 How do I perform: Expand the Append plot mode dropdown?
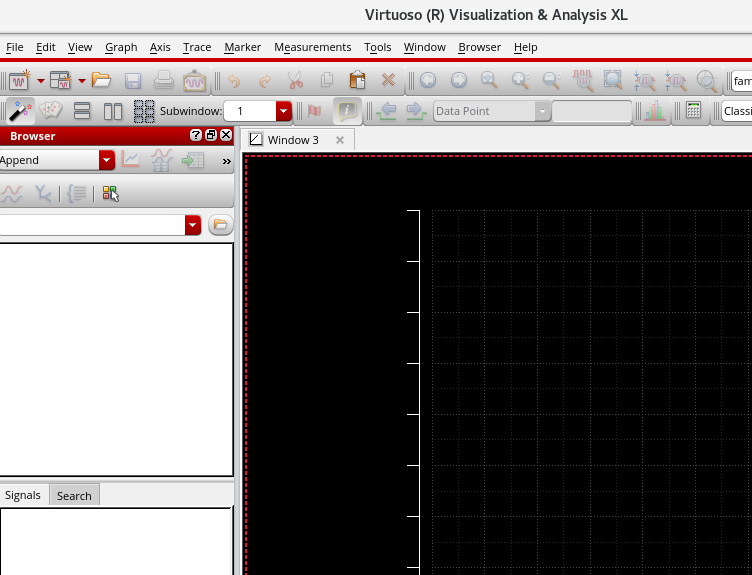coord(106,160)
